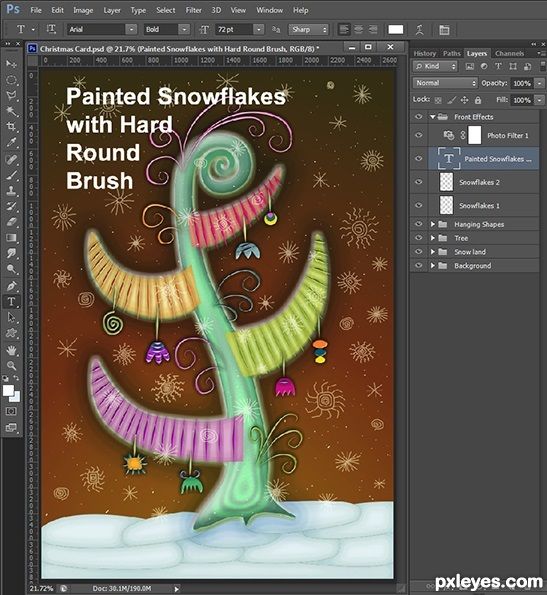This screenshot has height=595, width=547.
Task: Hide the Snowflakes 2 layer
Action: [419, 182]
